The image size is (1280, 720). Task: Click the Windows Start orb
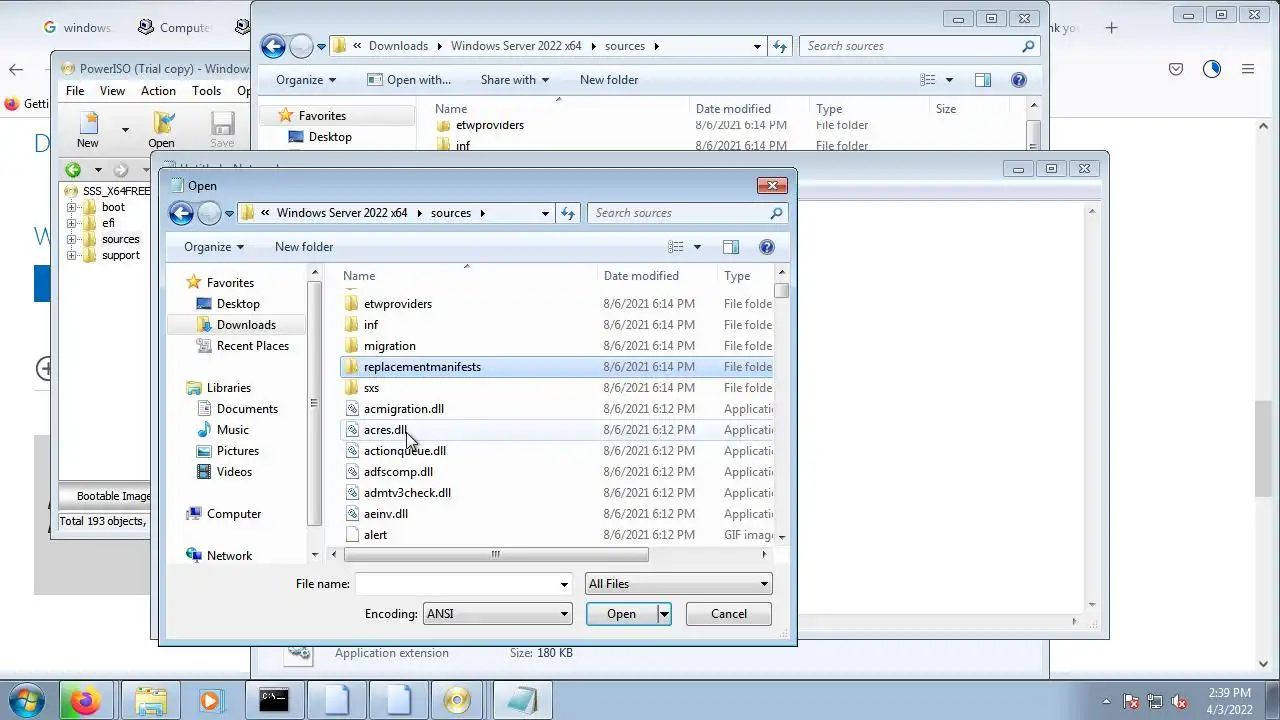(x=27, y=701)
